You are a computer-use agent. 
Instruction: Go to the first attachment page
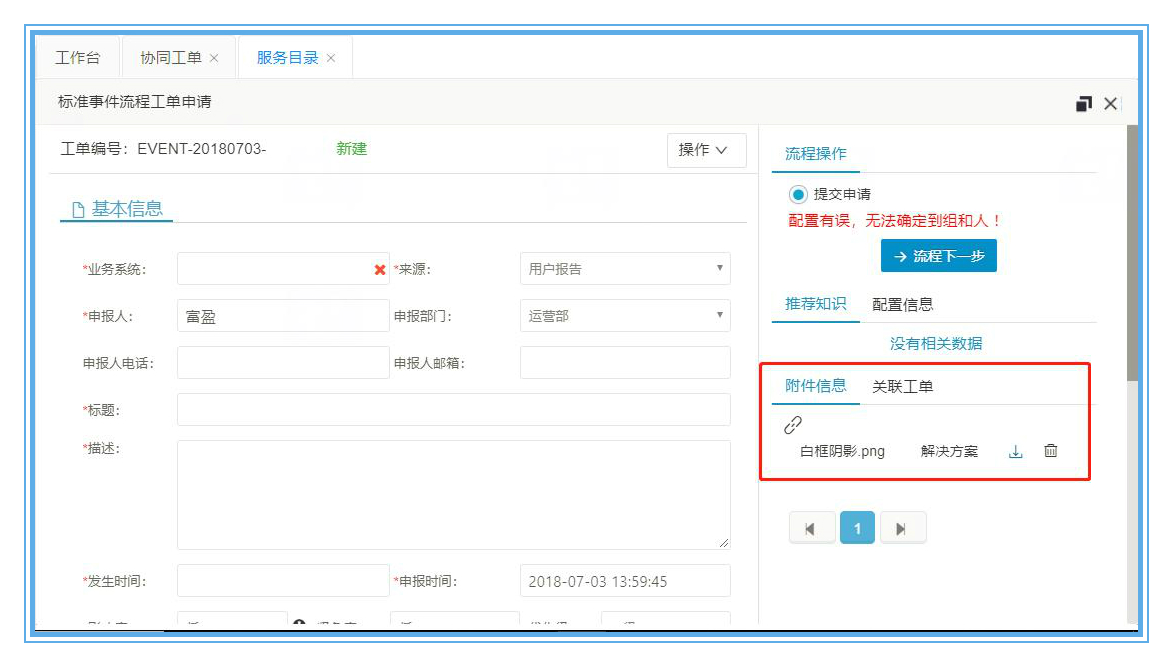click(810, 529)
